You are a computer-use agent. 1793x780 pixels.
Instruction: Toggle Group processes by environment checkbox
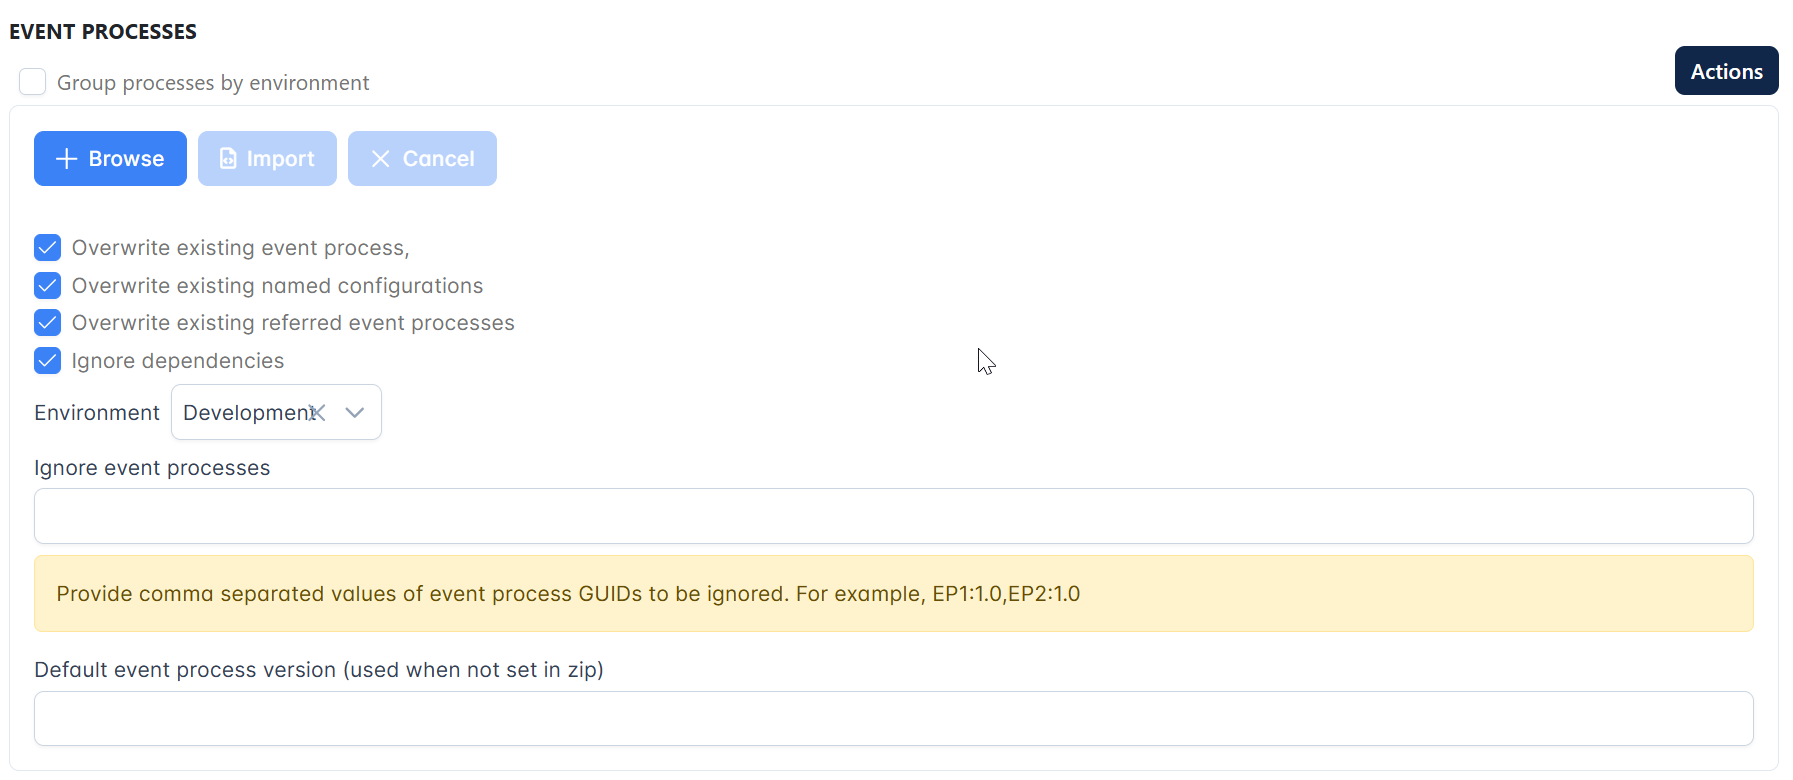[x=33, y=82]
